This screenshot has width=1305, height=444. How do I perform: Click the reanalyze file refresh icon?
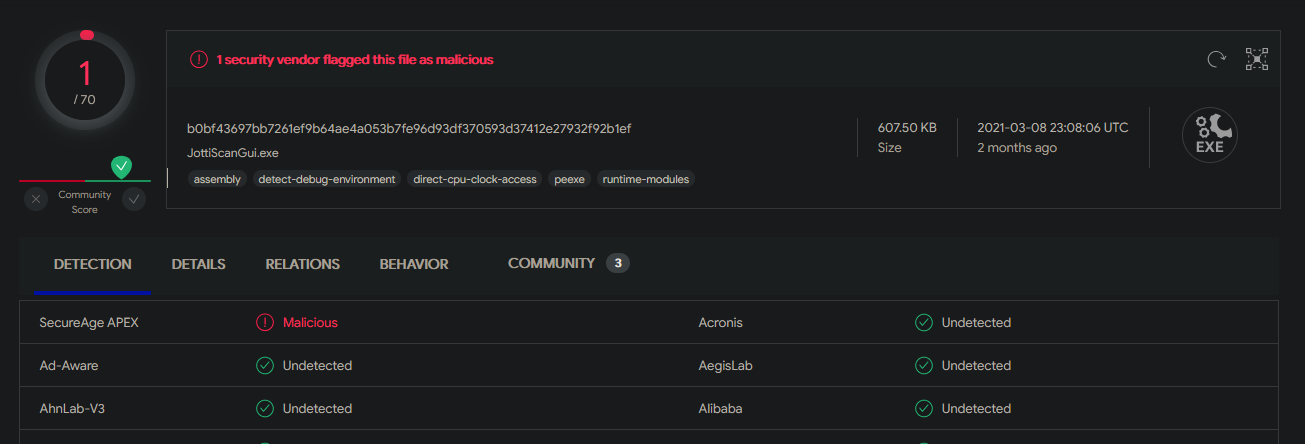[1216, 60]
